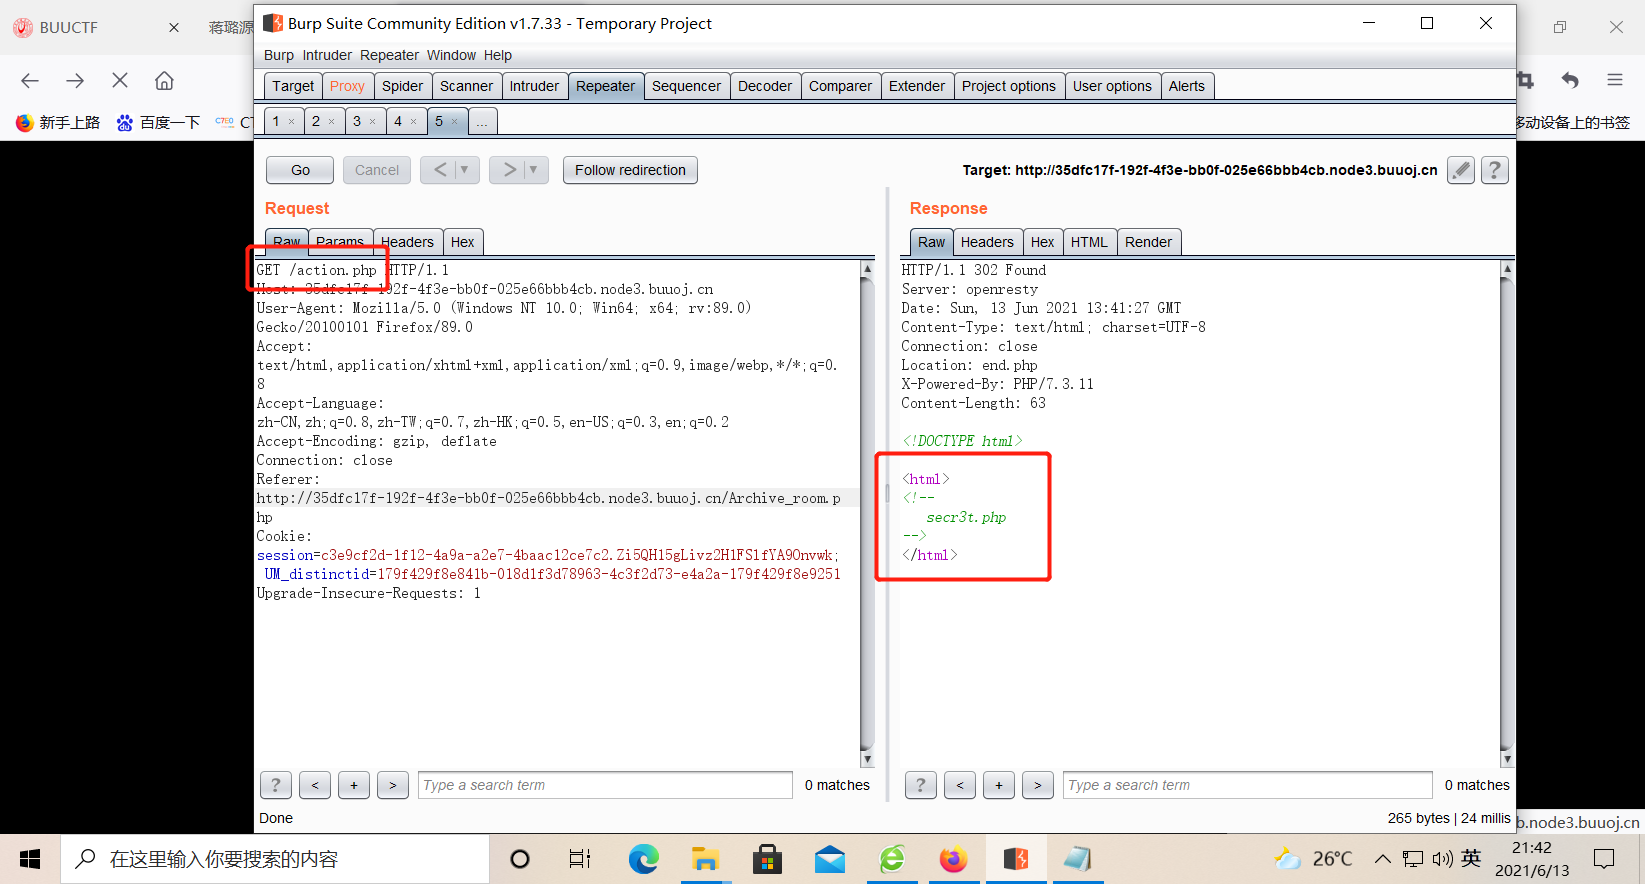Open the Repeater menu in menu bar
1645x884 pixels.
(x=389, y=55)
